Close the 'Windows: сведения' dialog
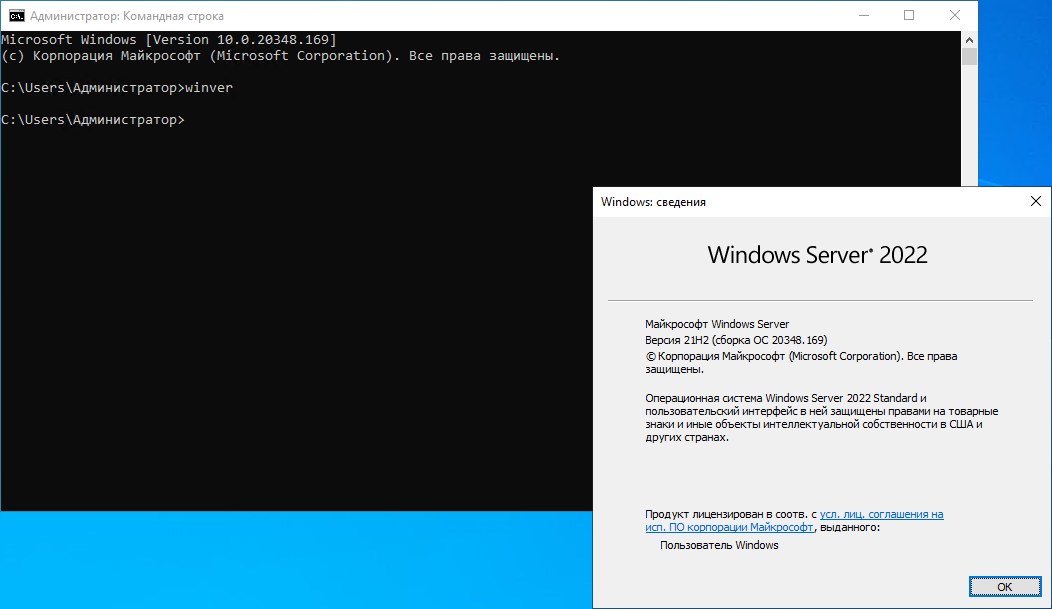1052x609 pixels. (1035, 201)
